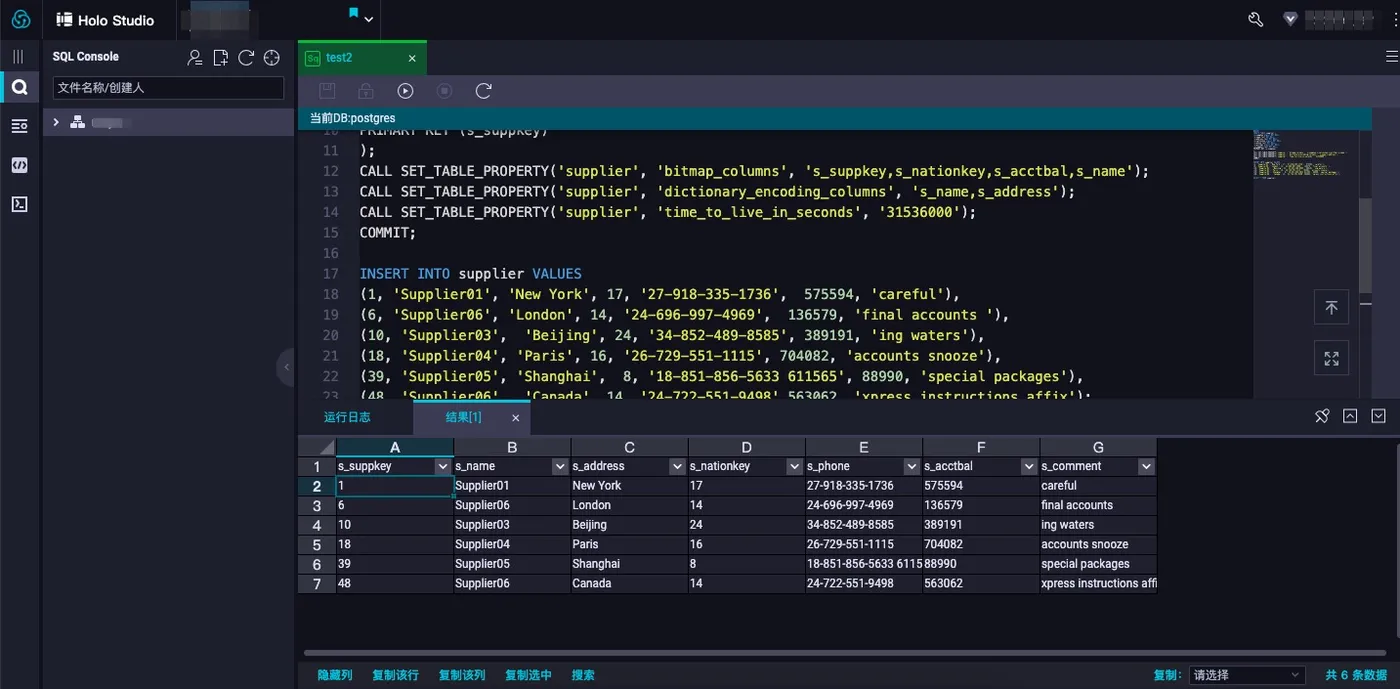The image size is (1400, 689).
Task: Click the 复制该列 button
Action: click(x=462, y=675)
